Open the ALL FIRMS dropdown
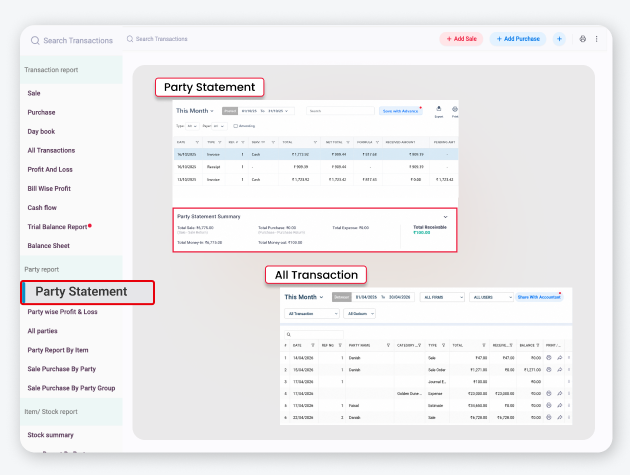Image resolution: width=630 pixels, height=475 pixels. click(442, 297)
